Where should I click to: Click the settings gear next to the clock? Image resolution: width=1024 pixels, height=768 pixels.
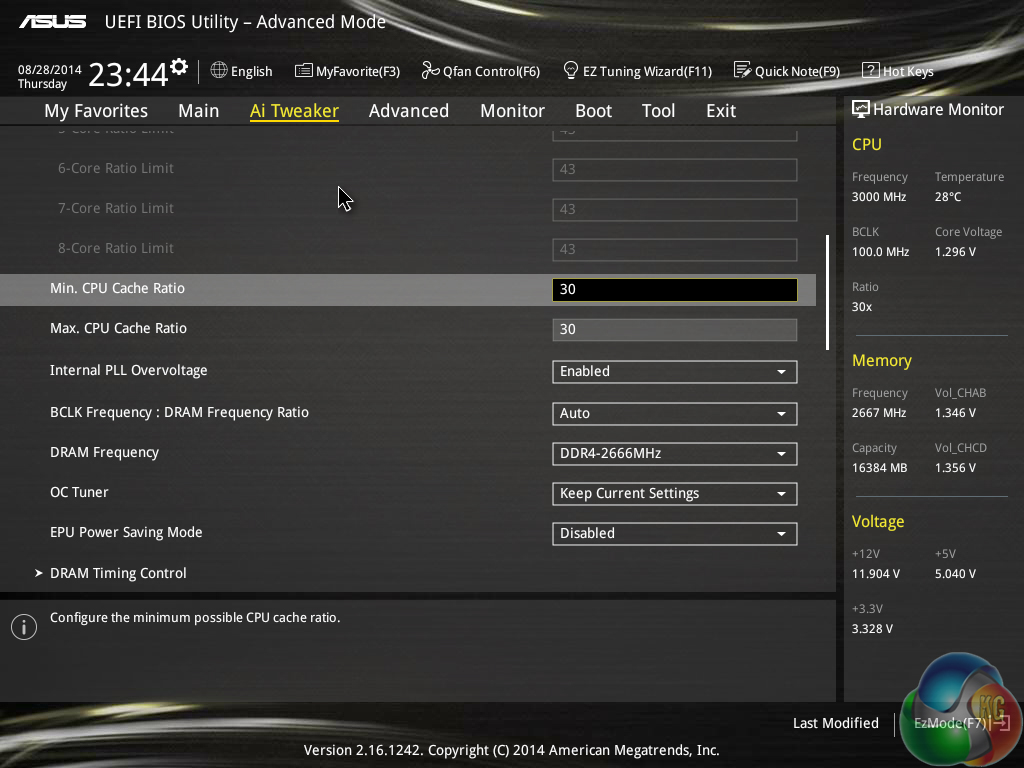[179, 67]
